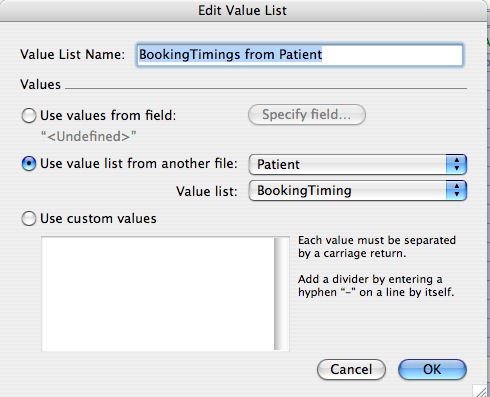
Task: Select Use value list from another file
Action: [29, 164]
